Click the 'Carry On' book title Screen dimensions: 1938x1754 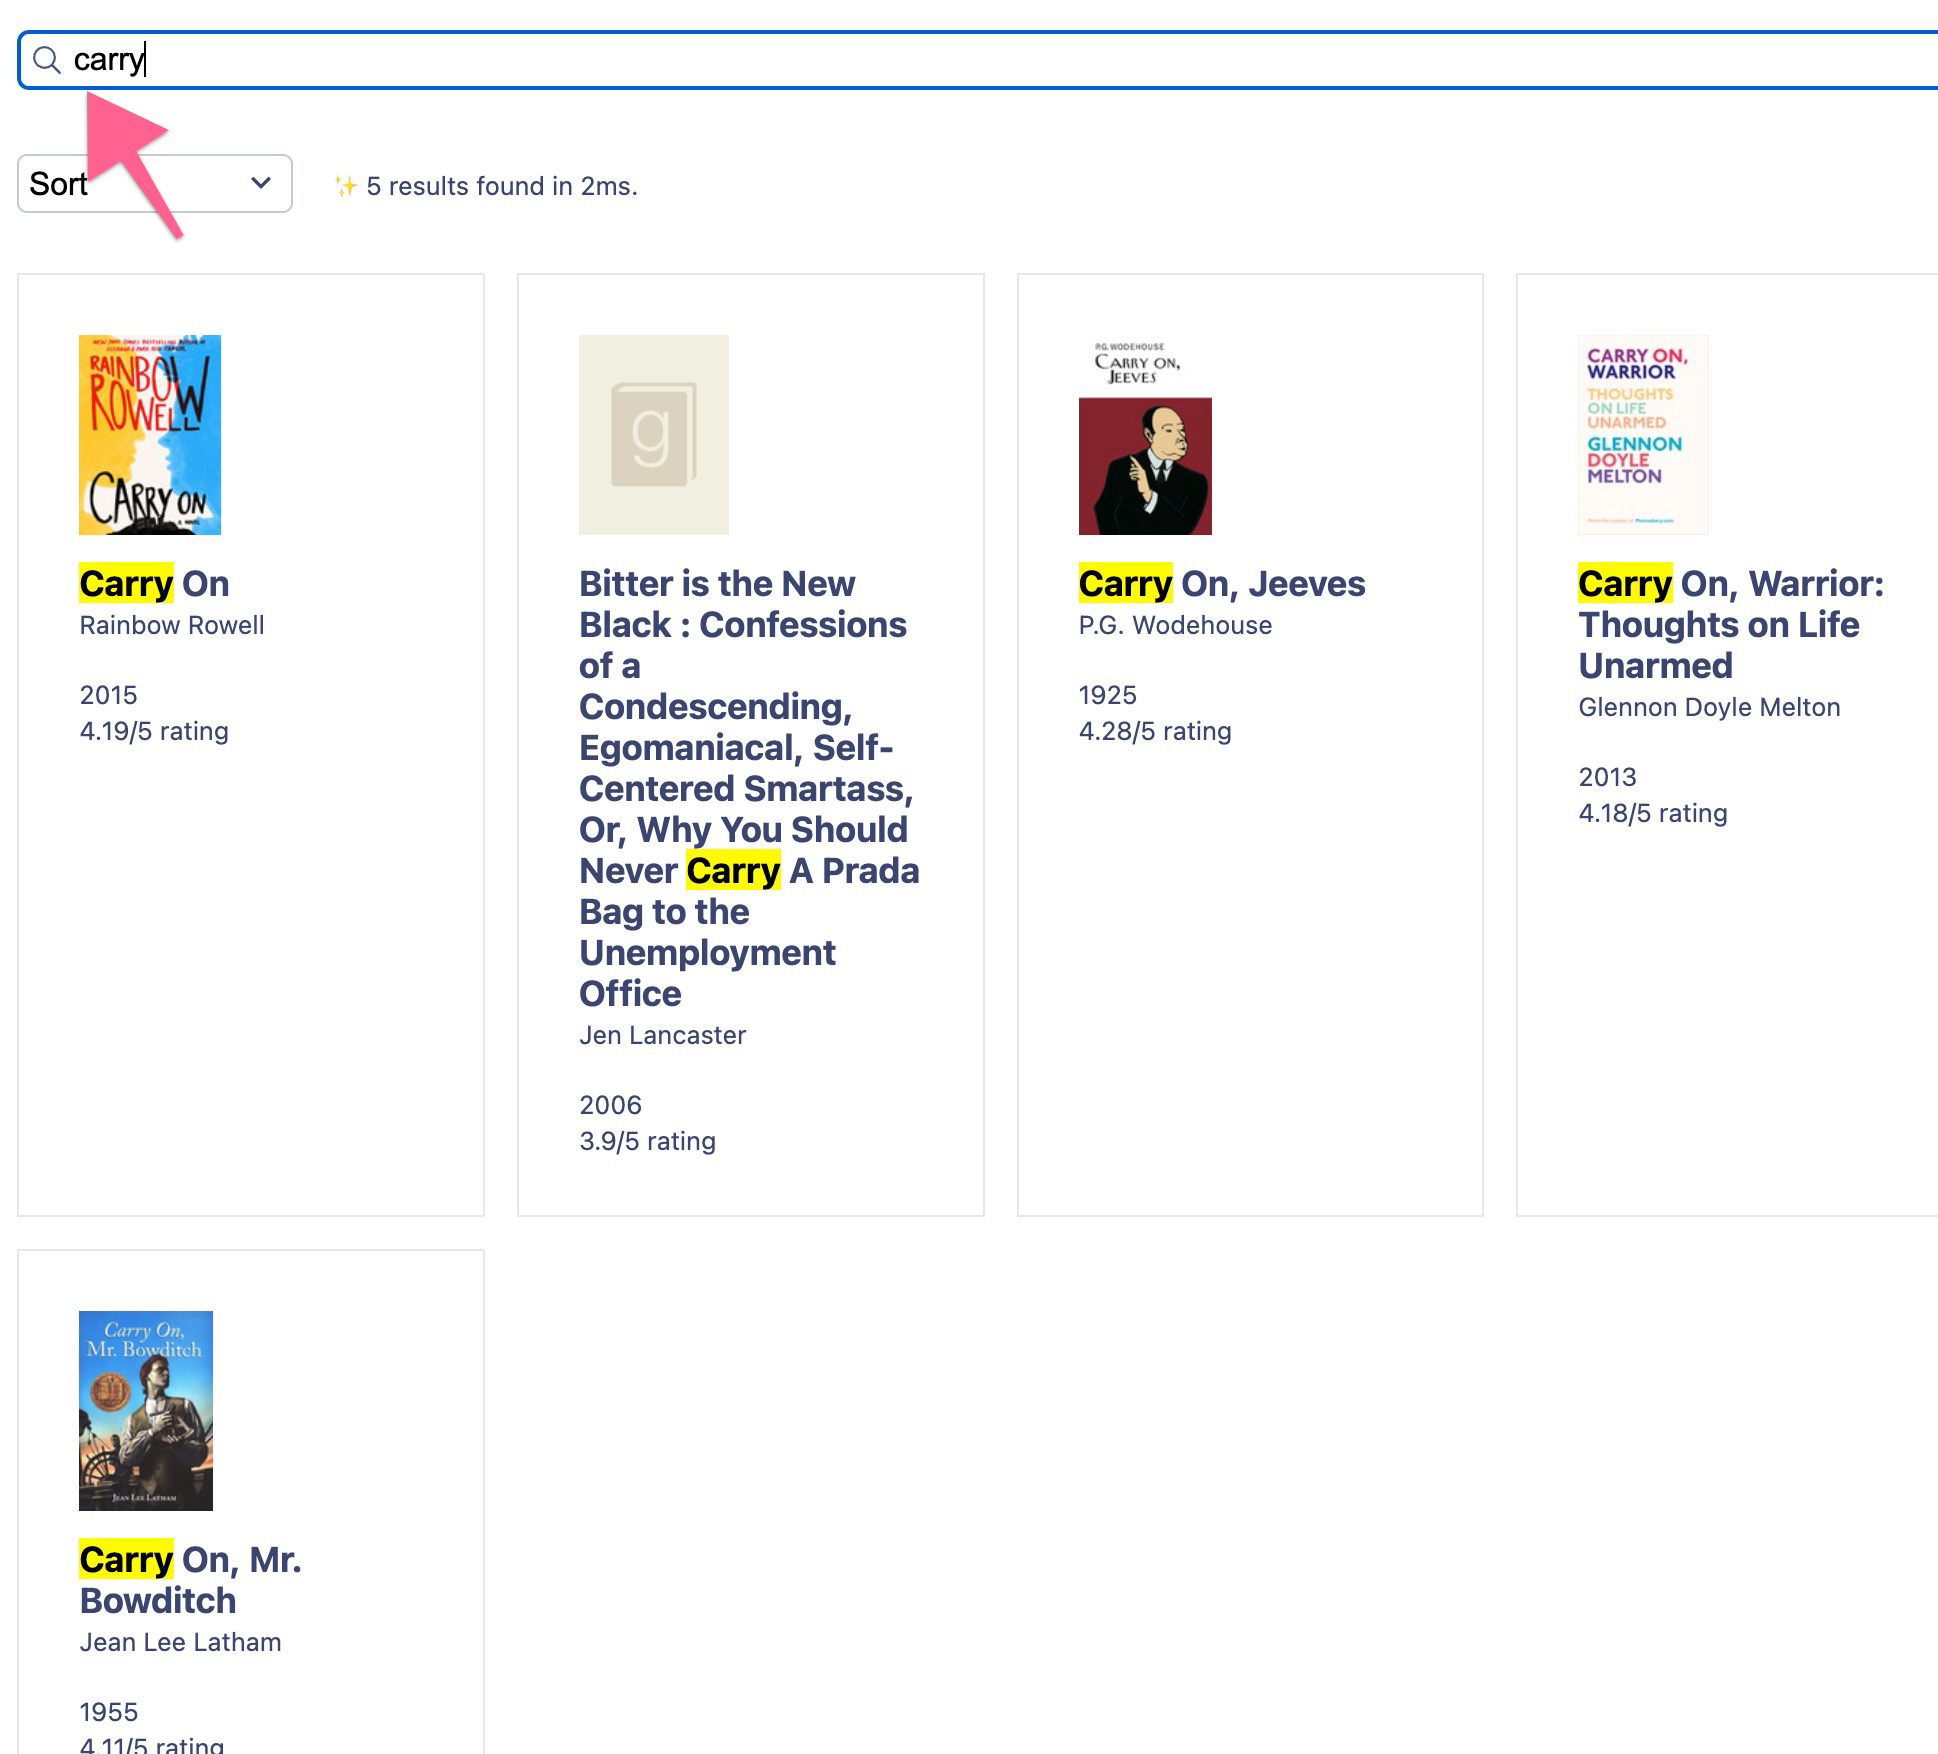pyautogui.click(x=154, y=583)
